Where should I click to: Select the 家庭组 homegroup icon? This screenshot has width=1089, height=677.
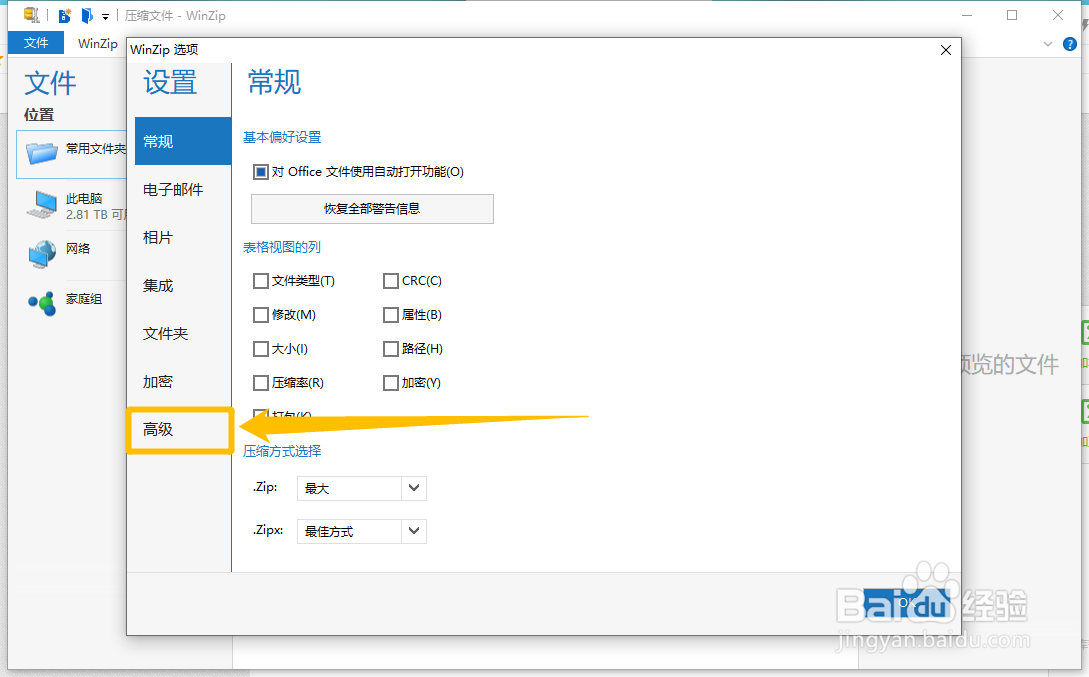point(42,303)
